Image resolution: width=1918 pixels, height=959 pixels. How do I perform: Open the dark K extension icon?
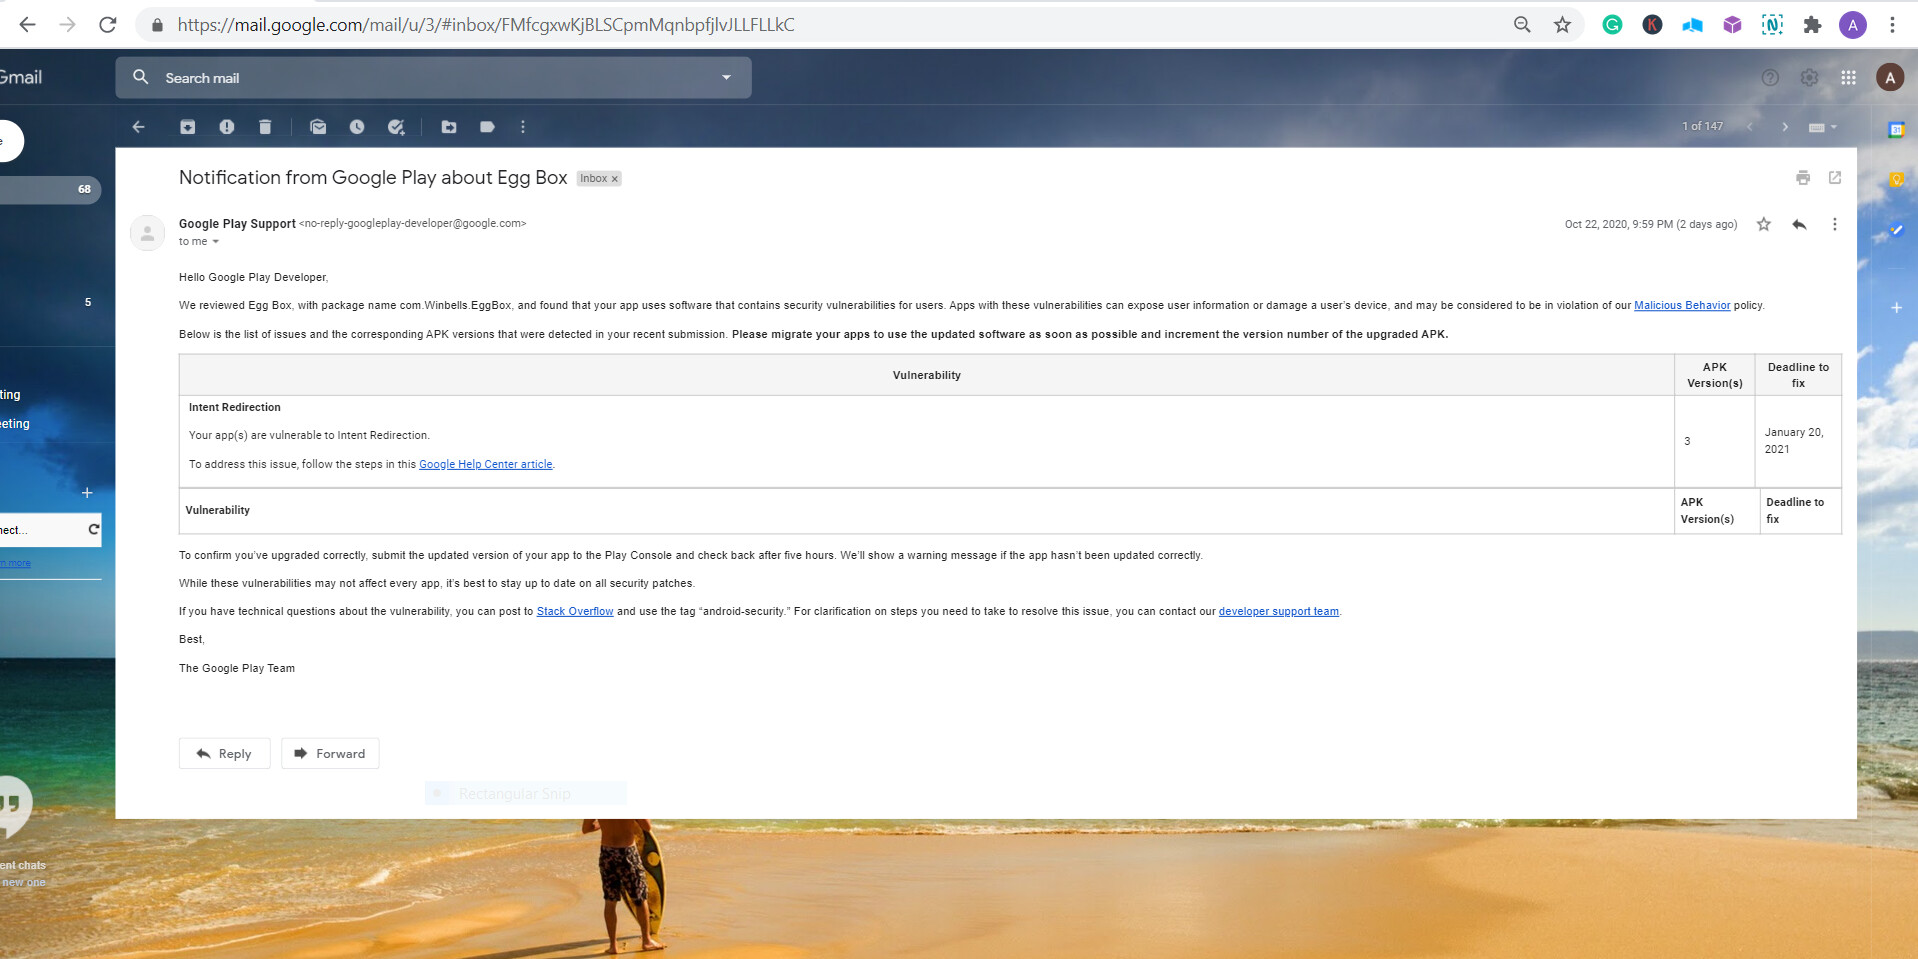click(1652, 25)
